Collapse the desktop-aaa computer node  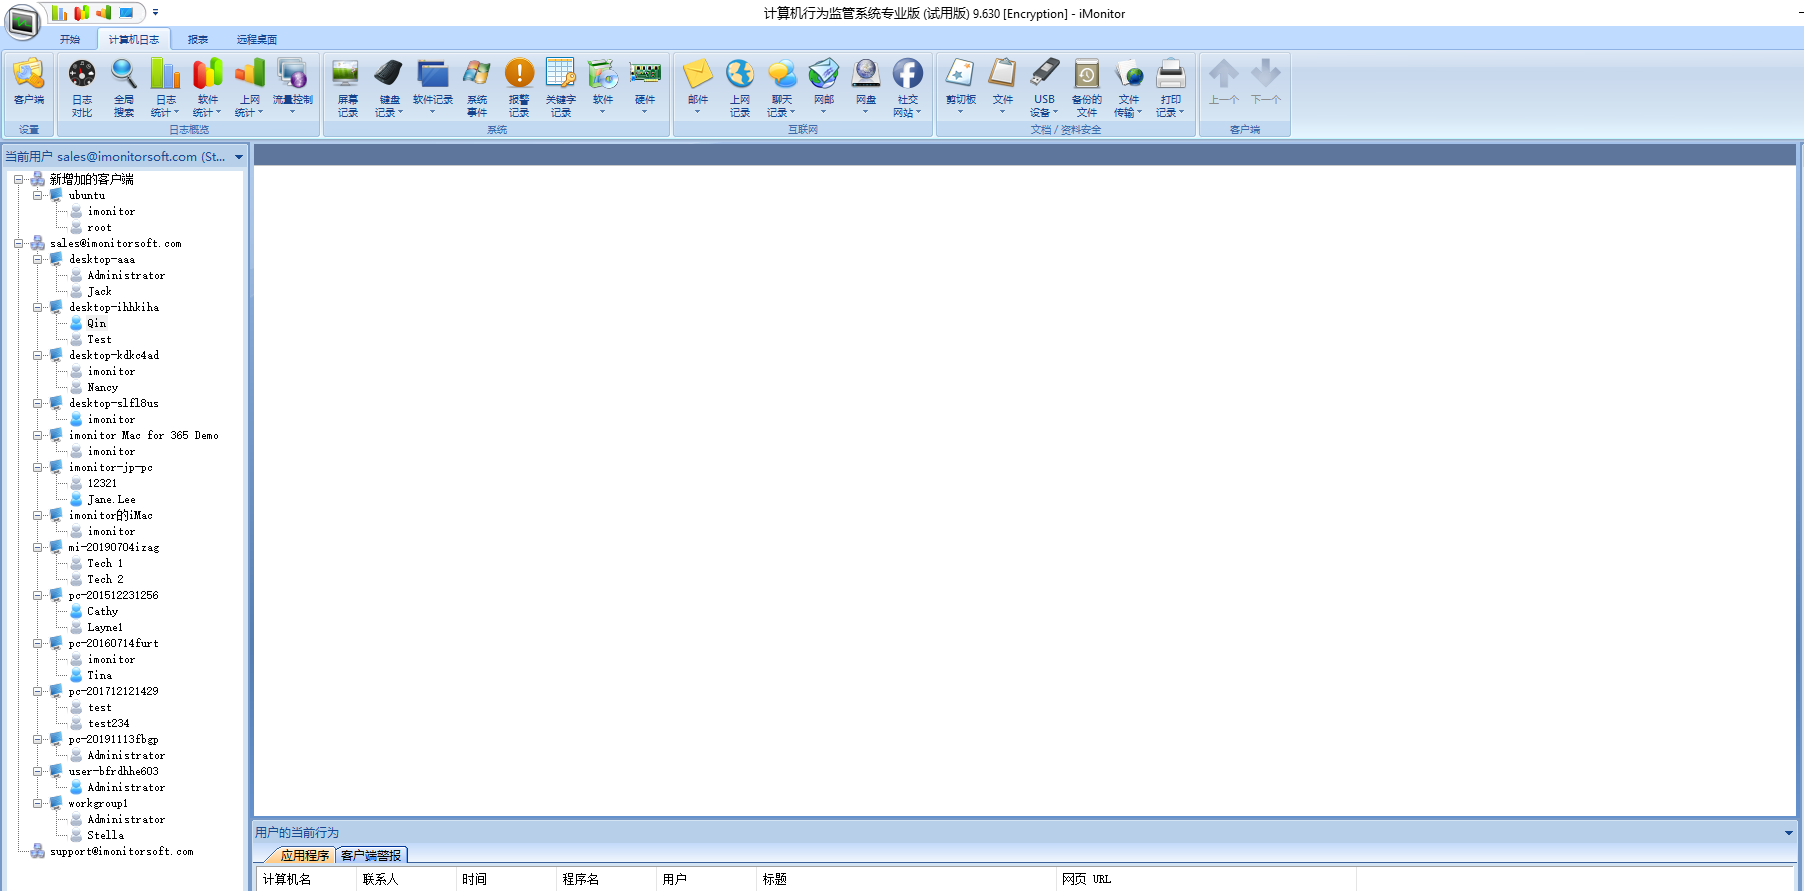click(x=37, y=260)
